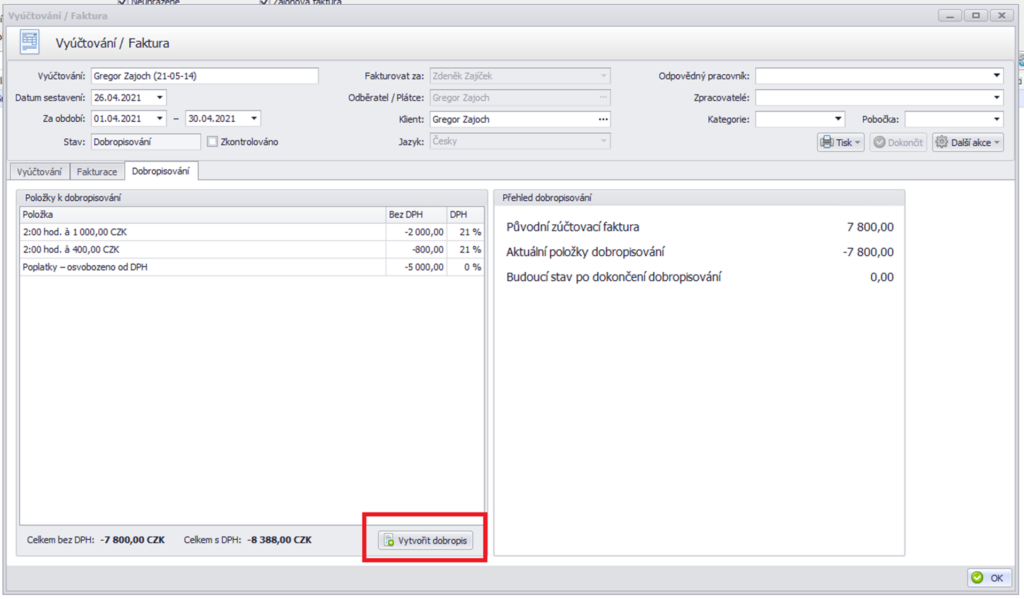Click the printer icon on Tisk
The height and width of the screenshot is (599, 1024).
[828, 143]
